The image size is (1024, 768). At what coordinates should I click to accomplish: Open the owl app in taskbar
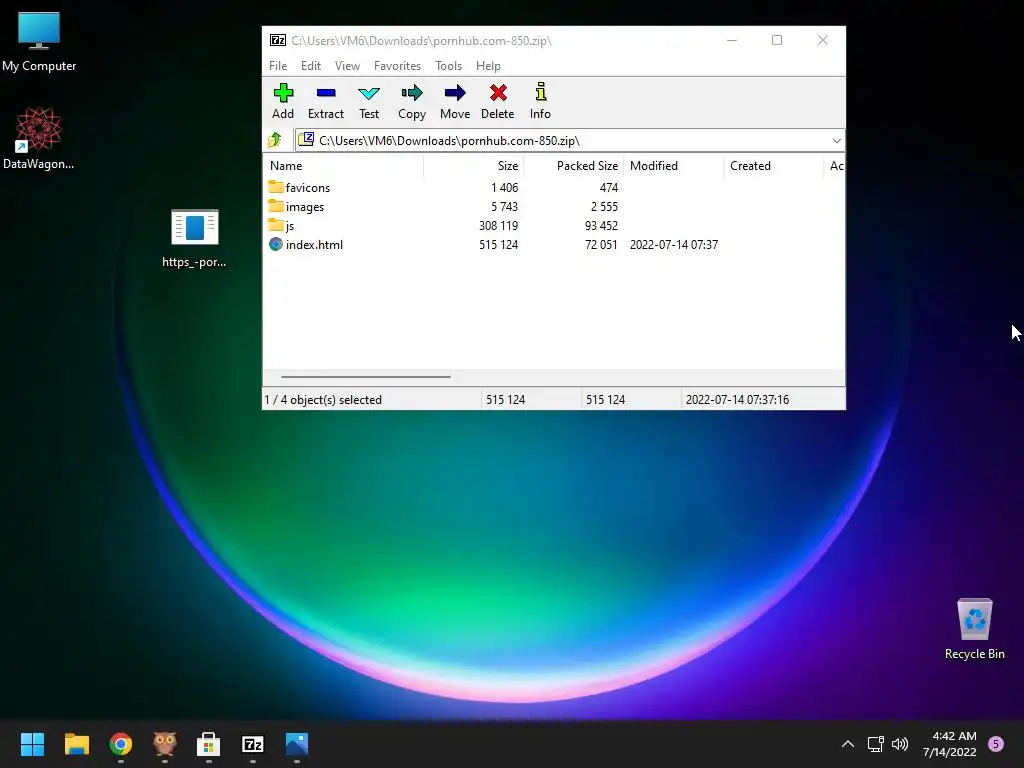165,744
